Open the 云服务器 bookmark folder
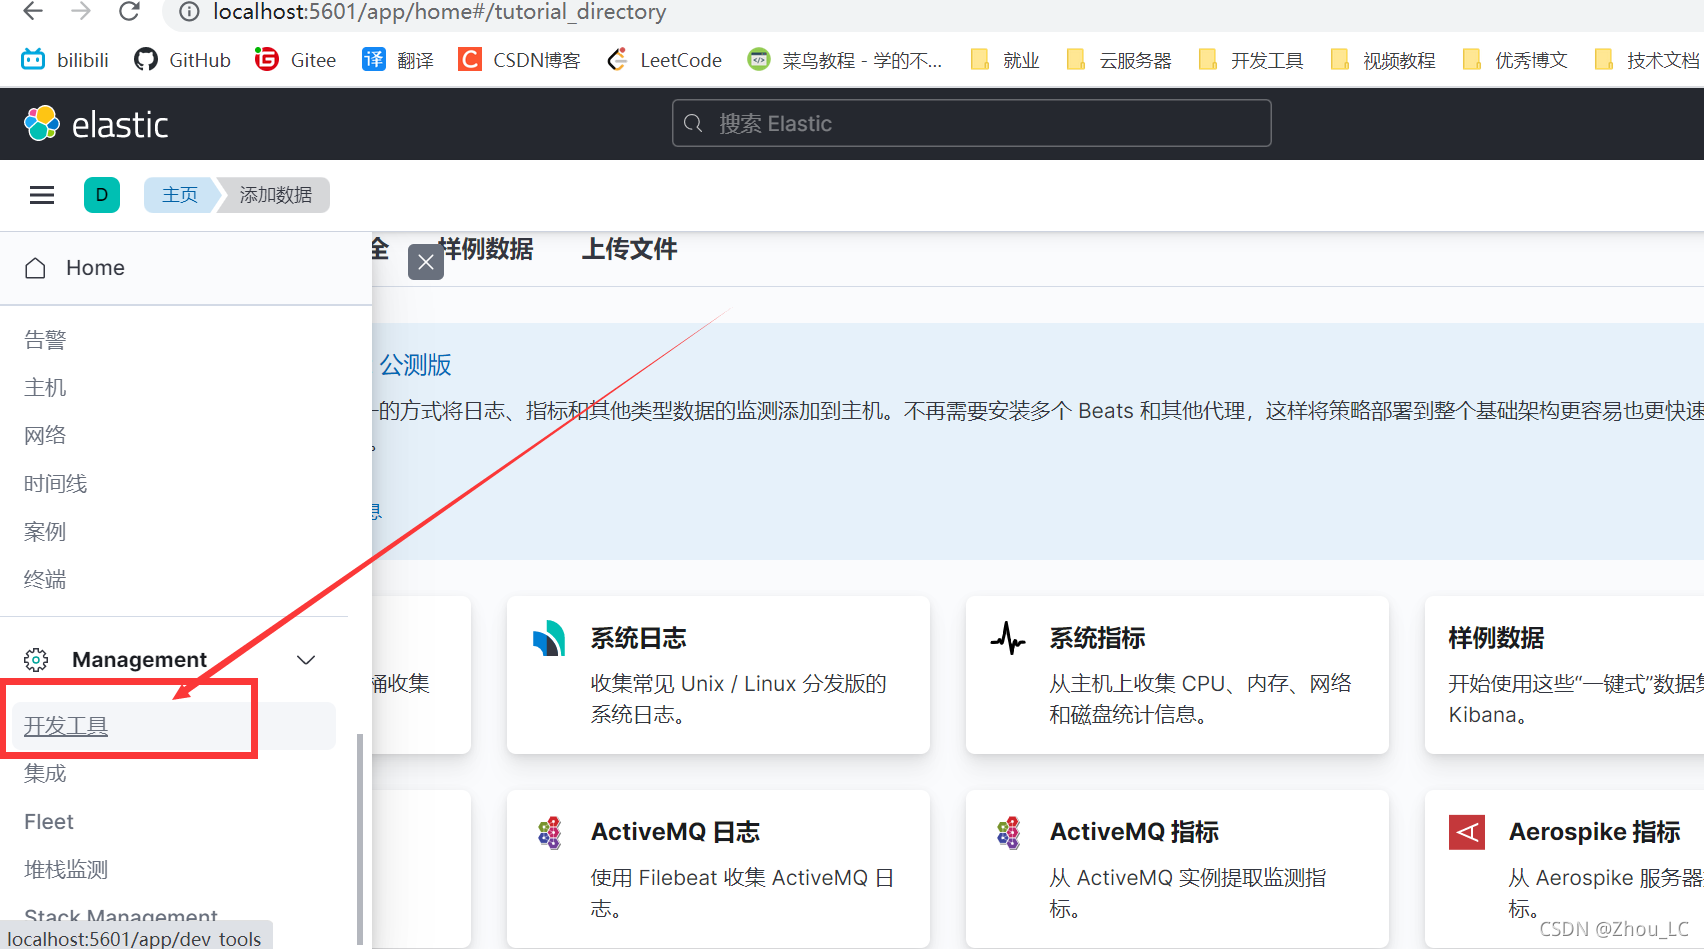 coord(1119,60)
